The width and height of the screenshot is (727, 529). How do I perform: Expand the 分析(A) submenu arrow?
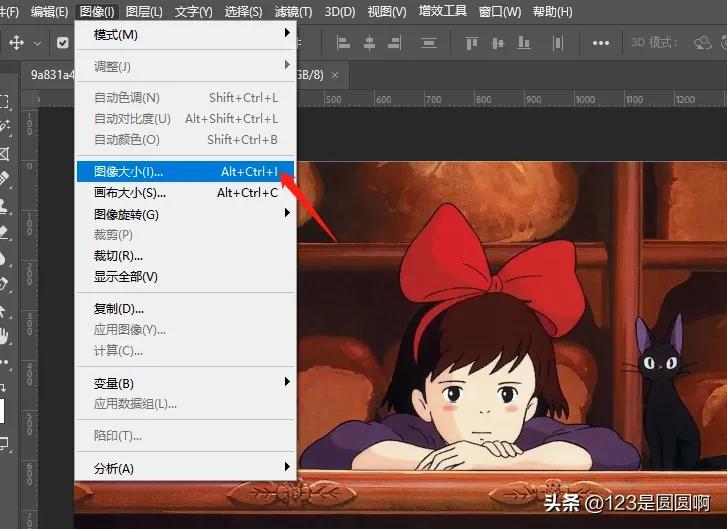tap(287, 466)
